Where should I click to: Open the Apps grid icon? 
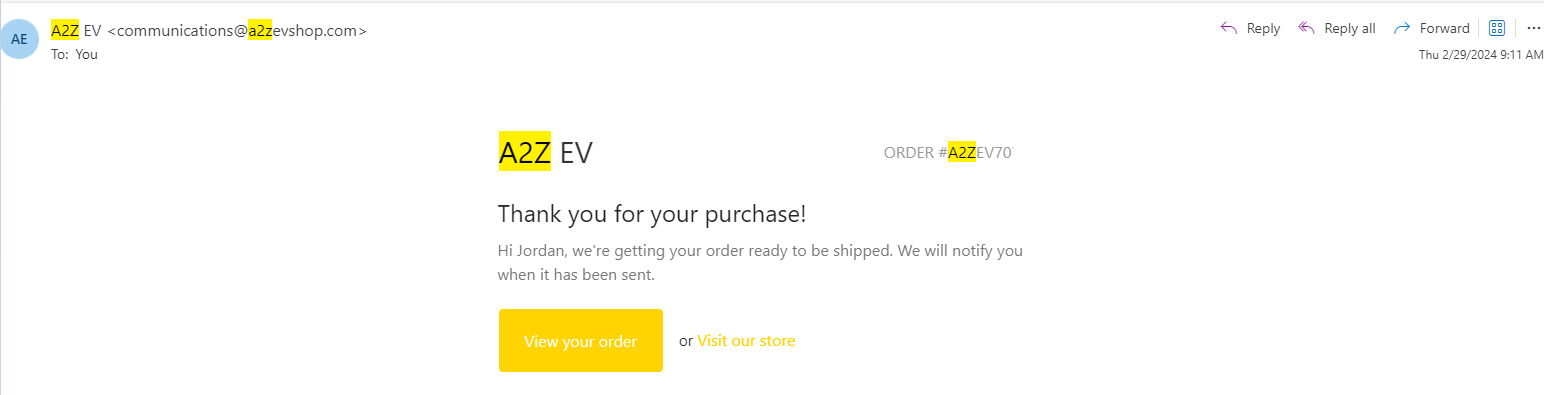1497,28
